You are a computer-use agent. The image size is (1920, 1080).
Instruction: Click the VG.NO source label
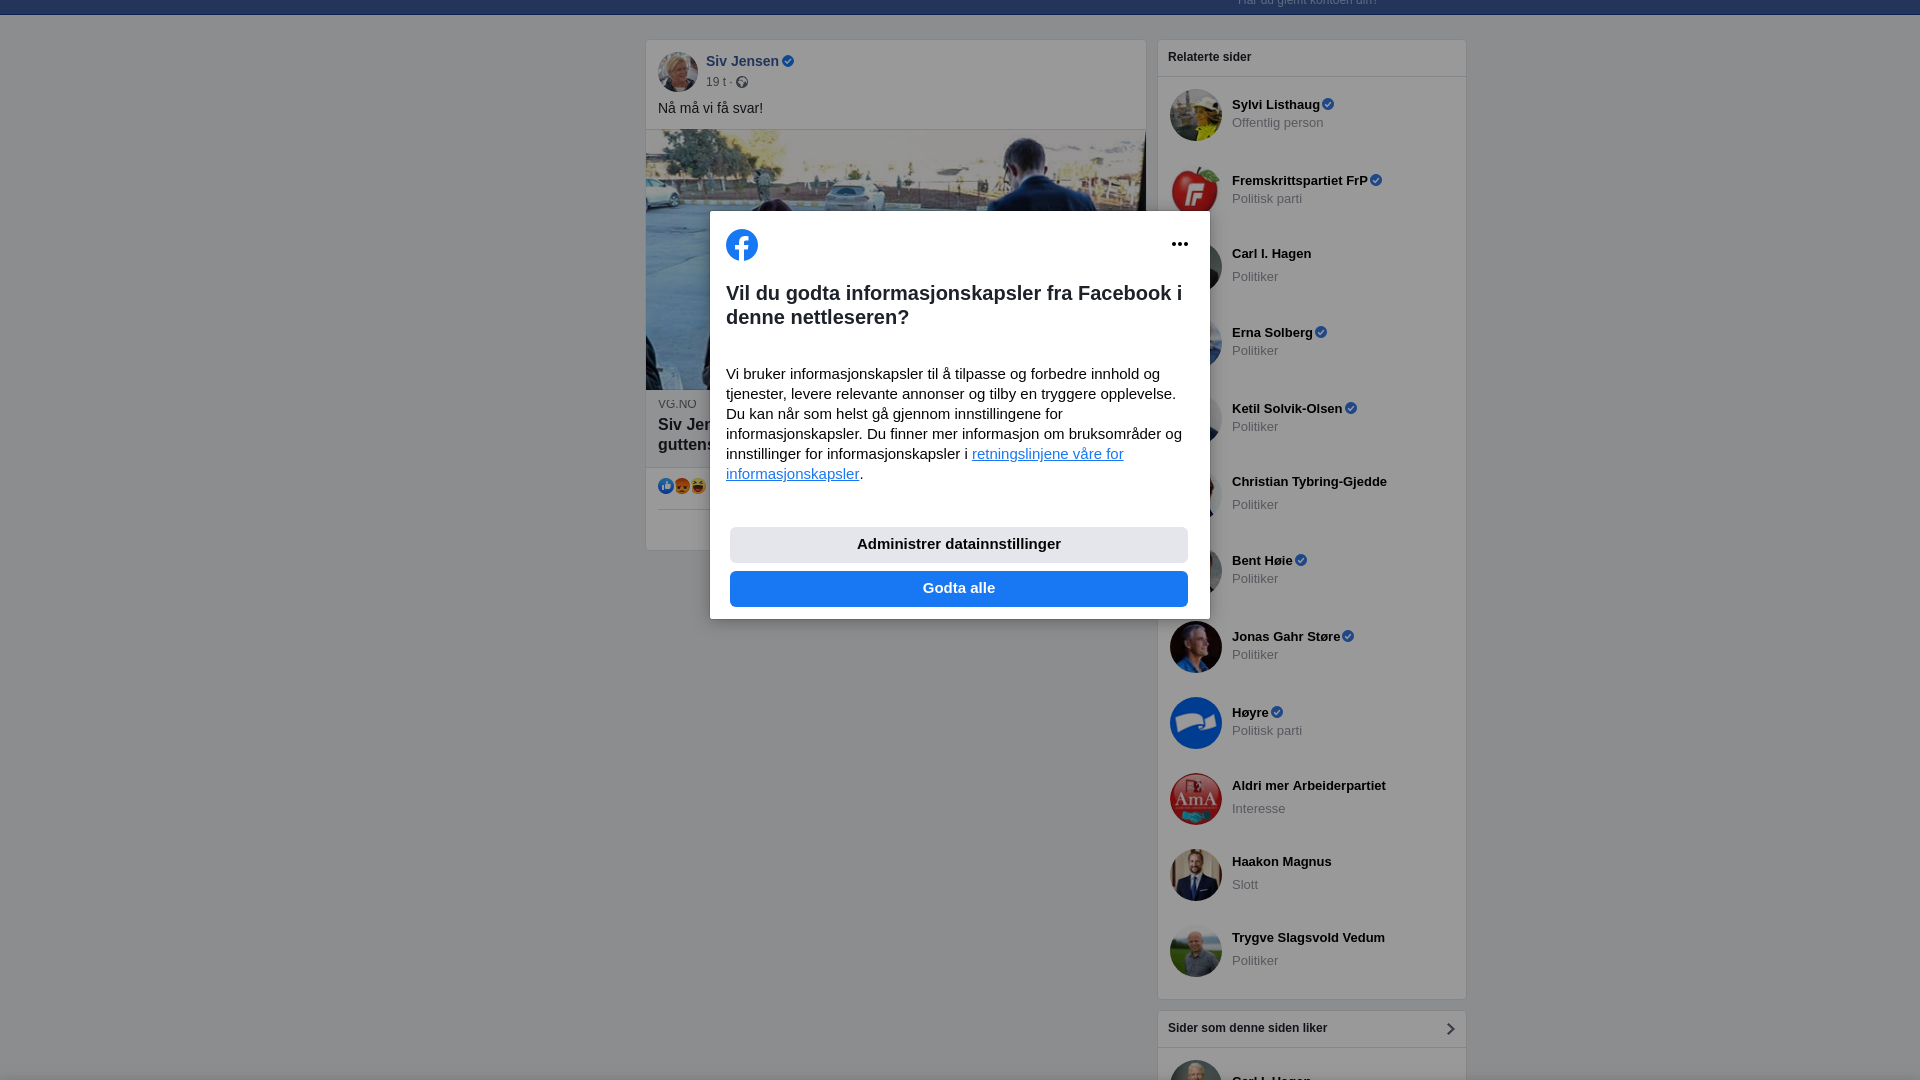677,404
